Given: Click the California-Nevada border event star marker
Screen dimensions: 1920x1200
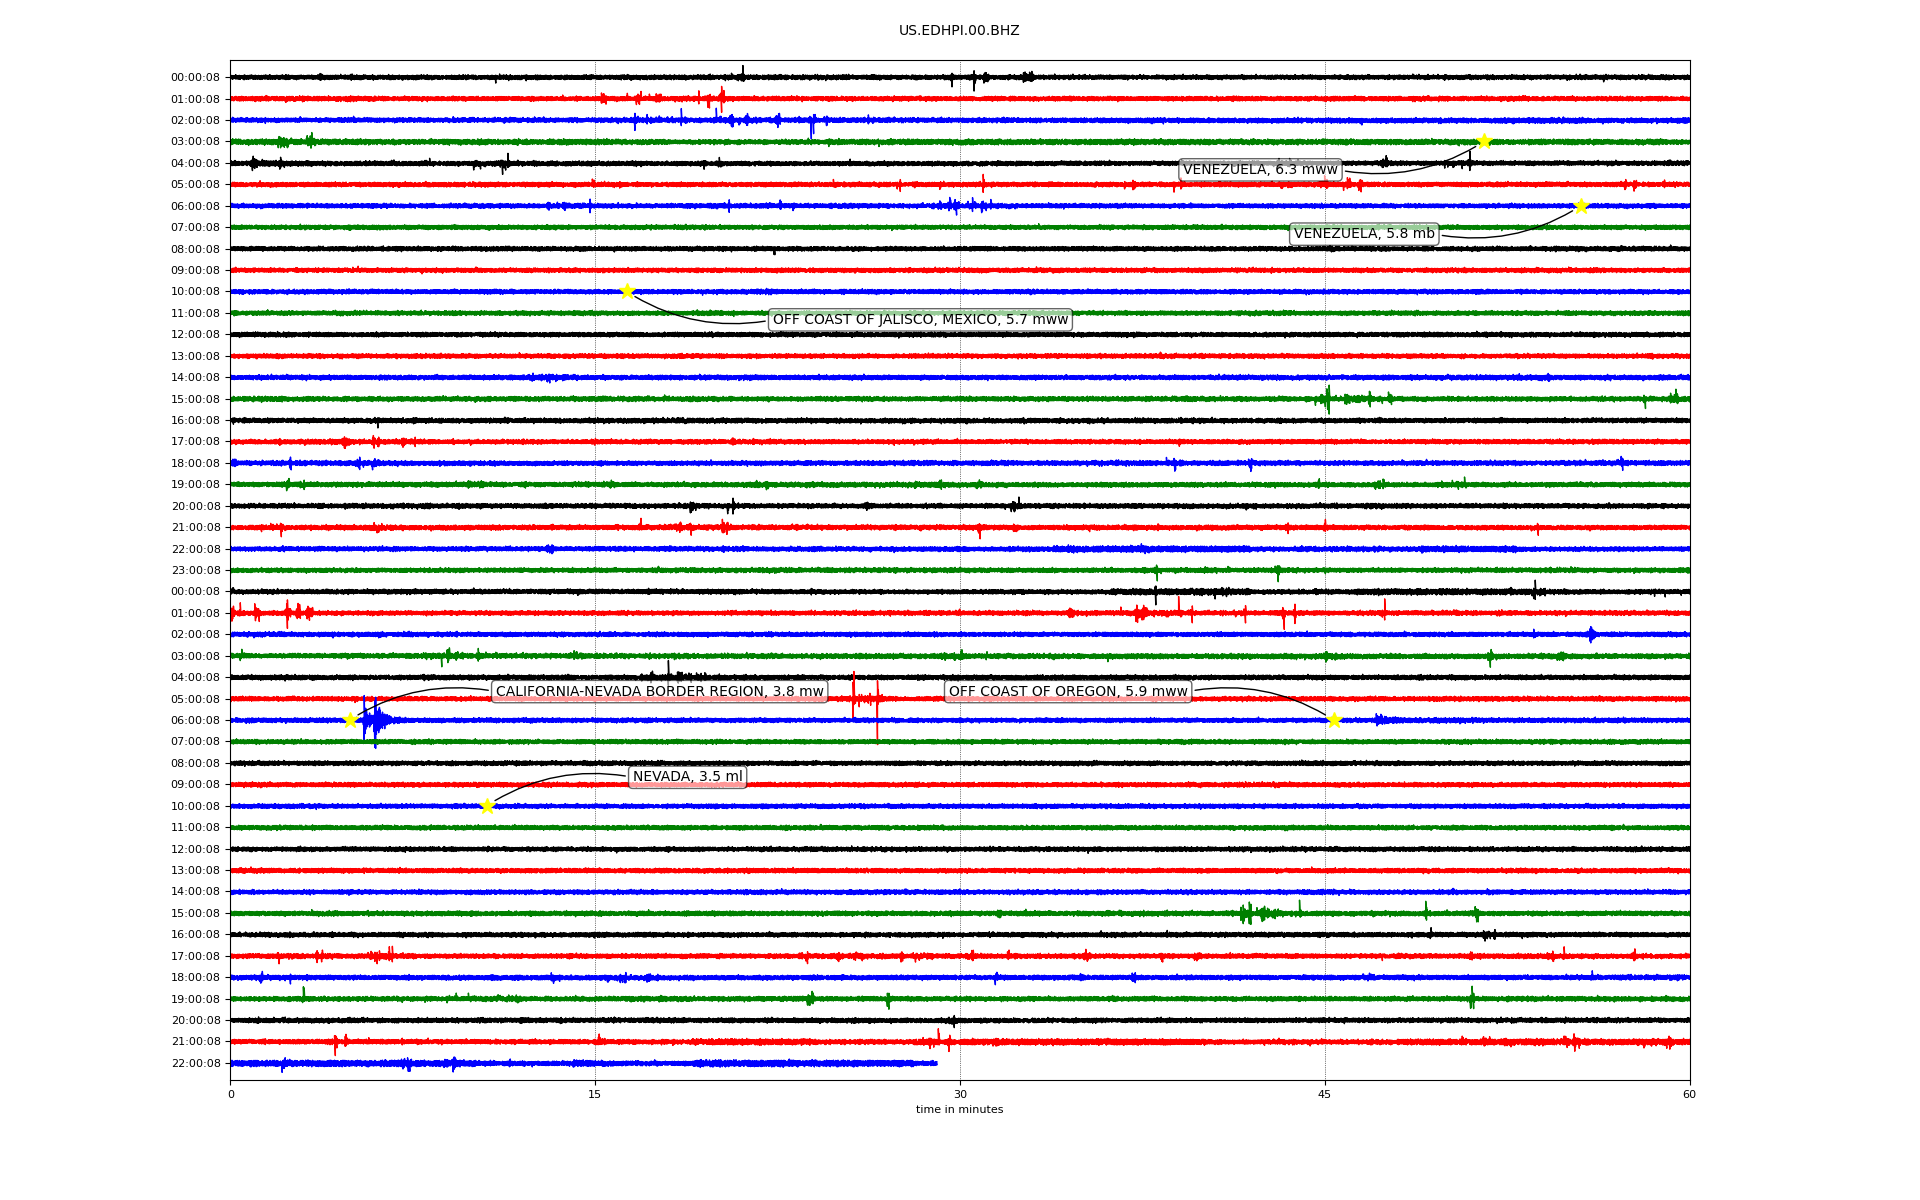Looking at the screenshot, I should click(x=350, y=720).
